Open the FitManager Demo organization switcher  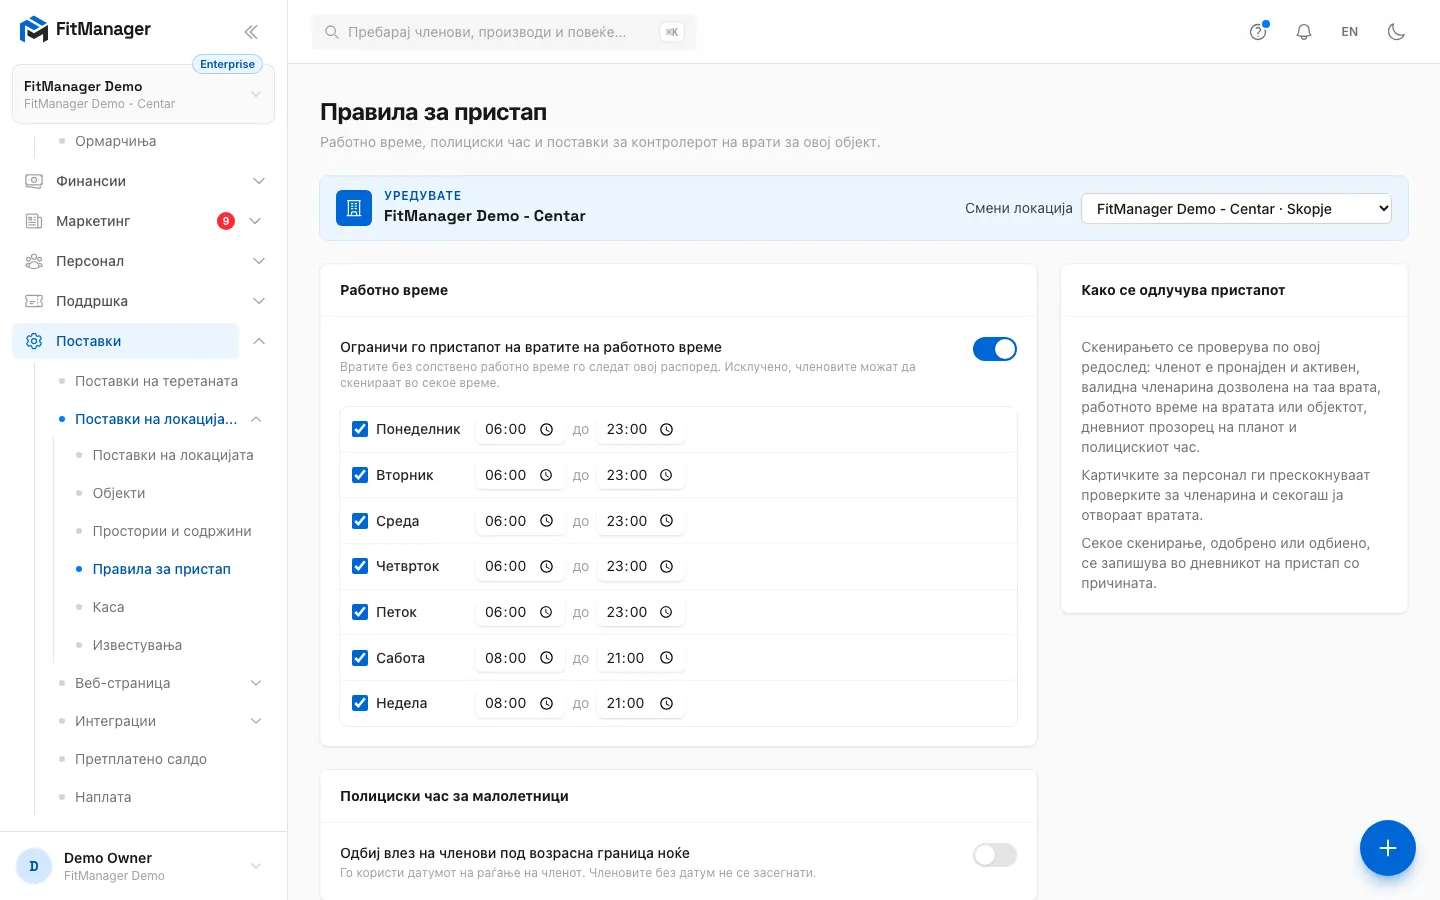pyautogui.click(x=143, y=94)
